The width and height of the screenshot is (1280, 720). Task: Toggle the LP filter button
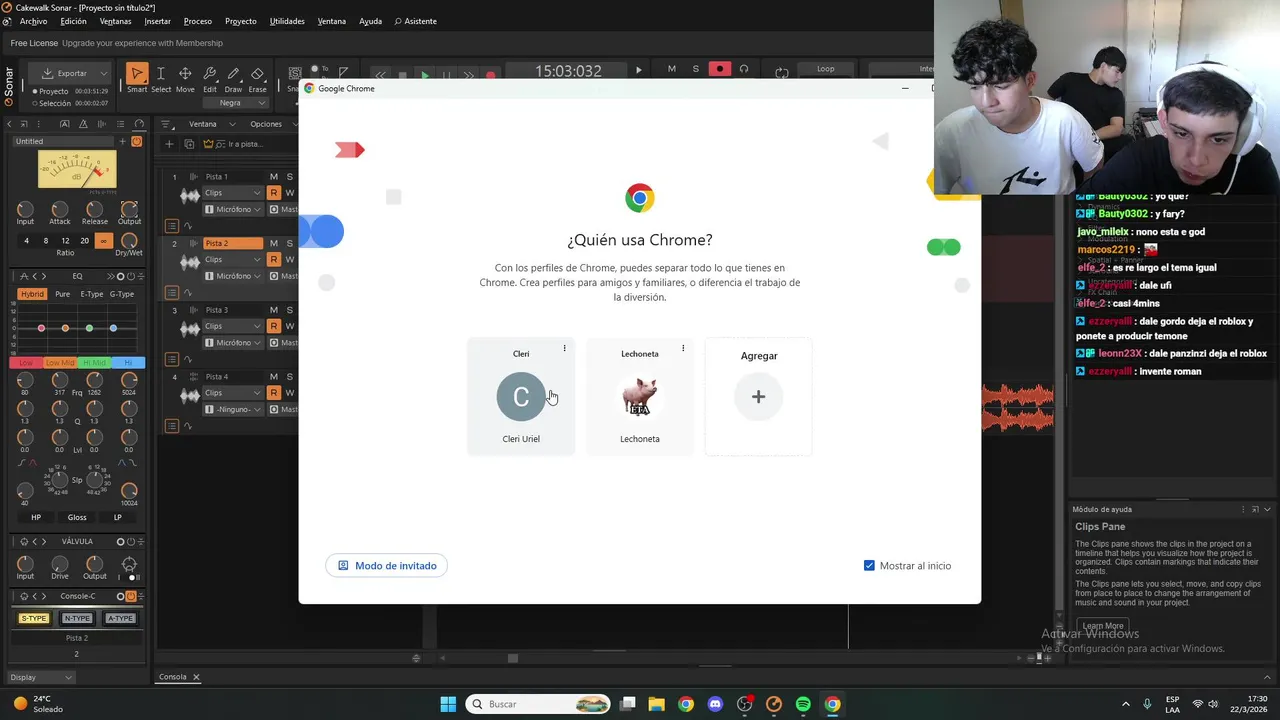(117, 517)
